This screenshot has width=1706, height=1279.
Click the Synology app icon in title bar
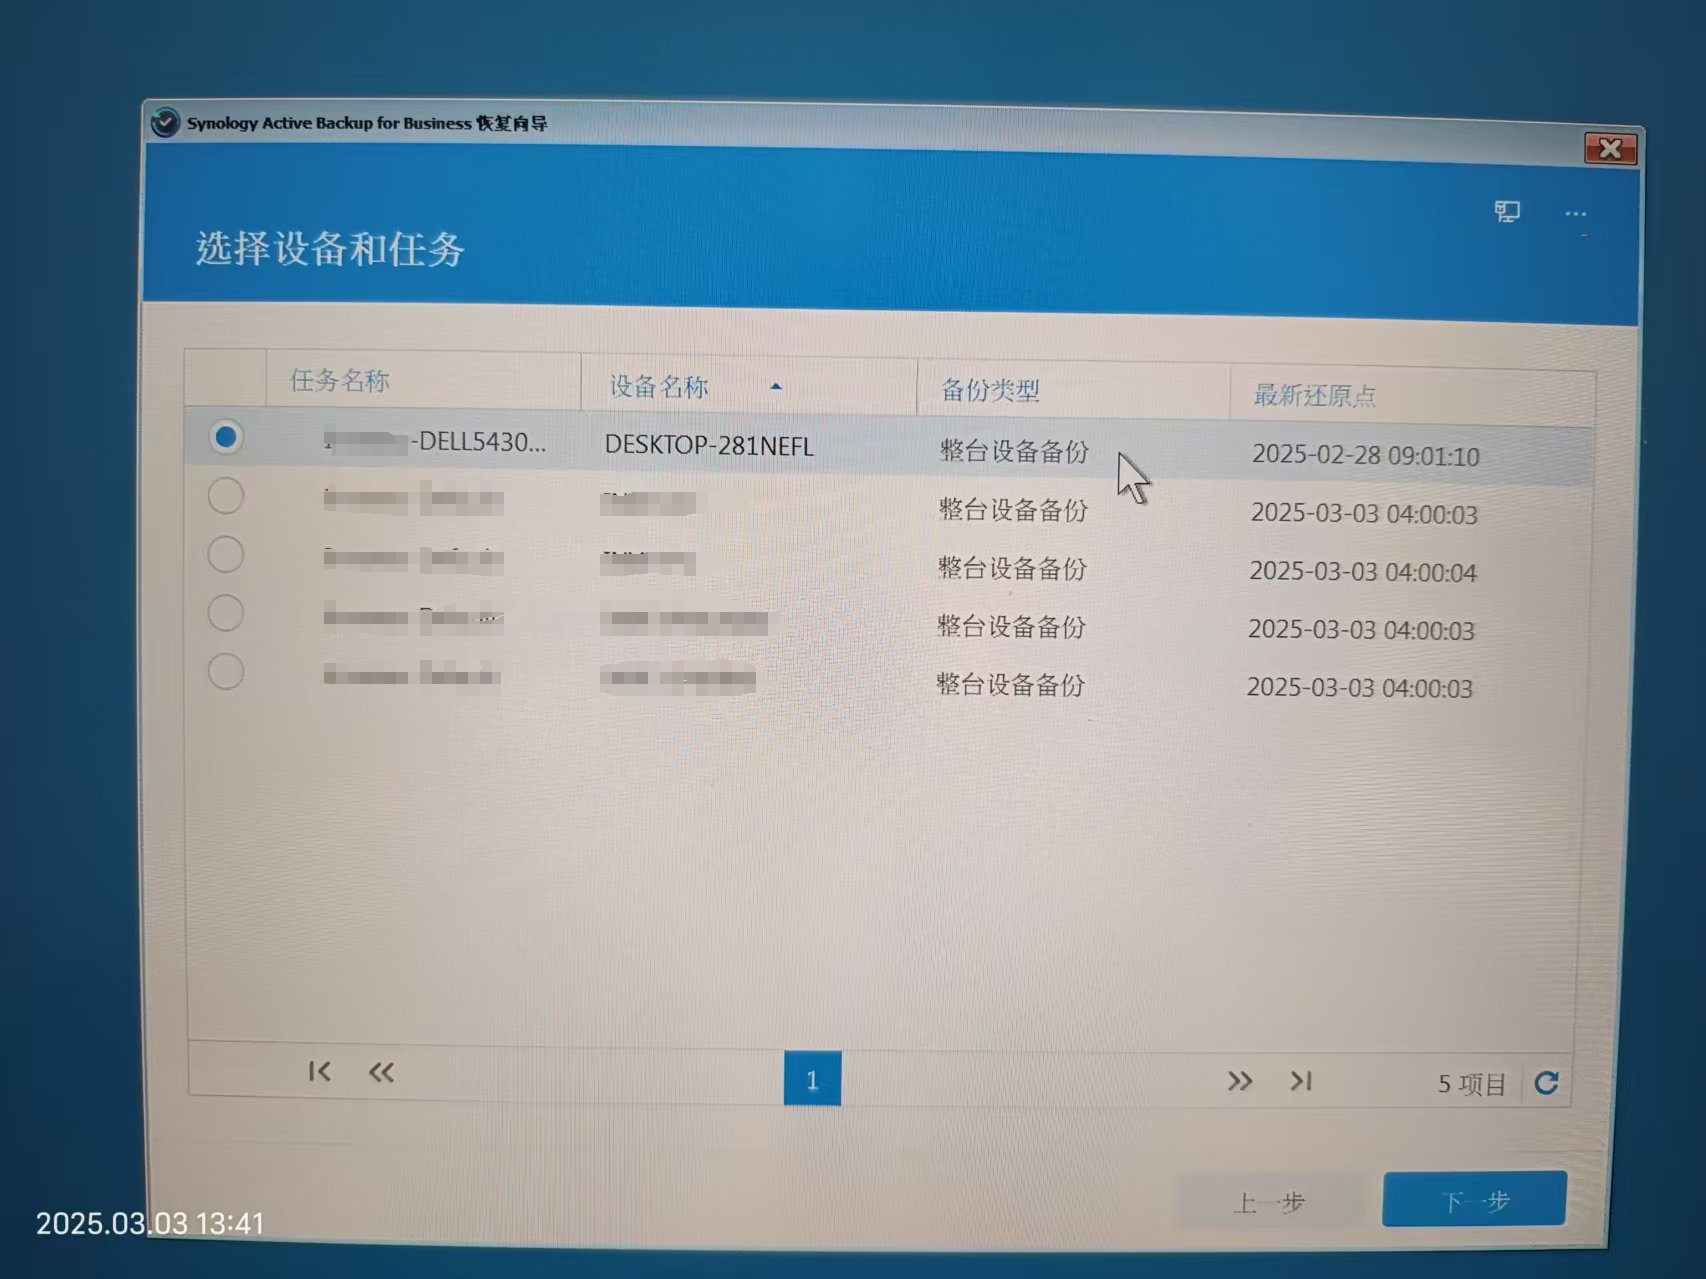[165, 123]
